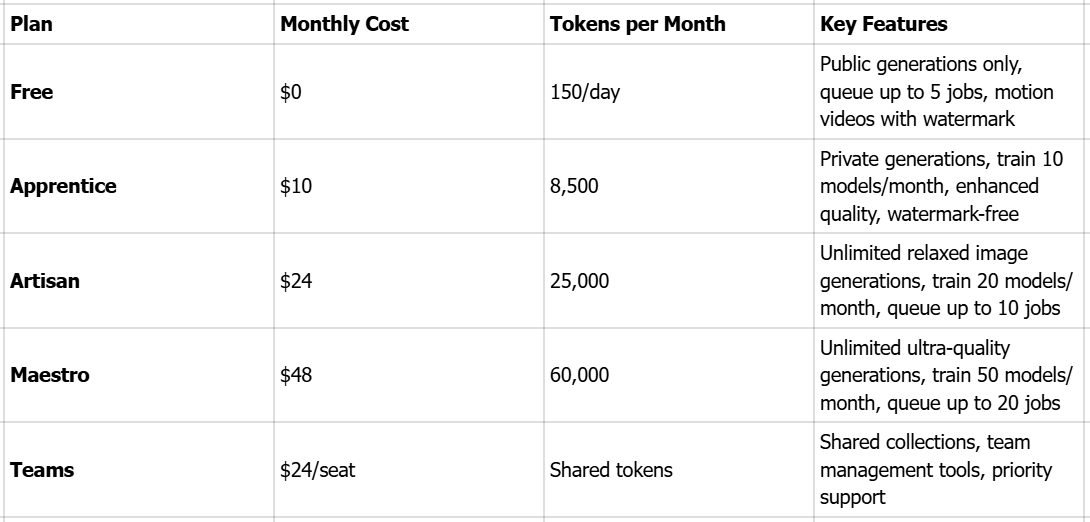Image resolution: width=1090 pixels, height=522 pixels.
Task: Click the Tokens per Month header
Action: click(678, 24)
